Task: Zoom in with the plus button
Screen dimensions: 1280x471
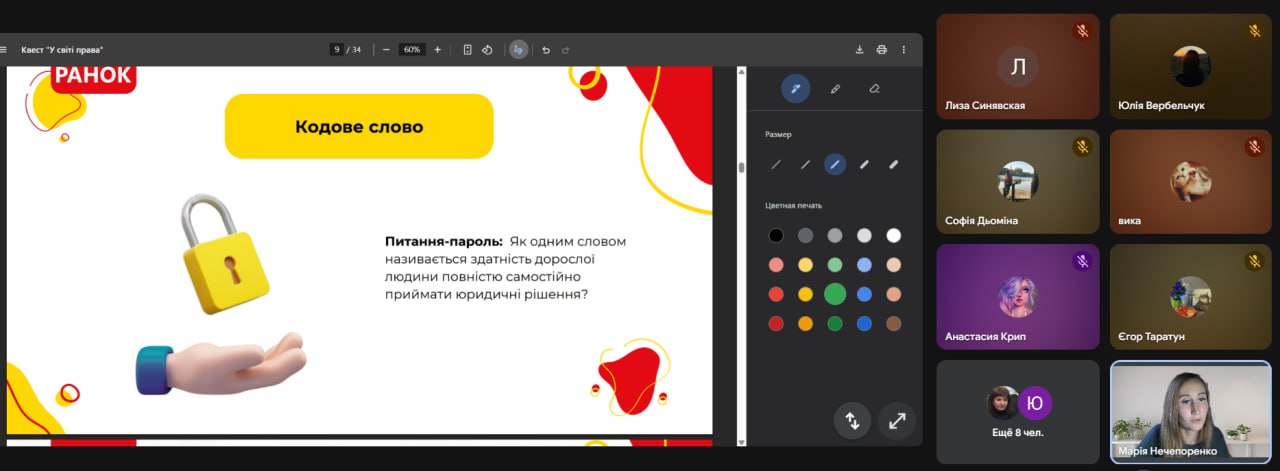Action: (x=437, y=49)
